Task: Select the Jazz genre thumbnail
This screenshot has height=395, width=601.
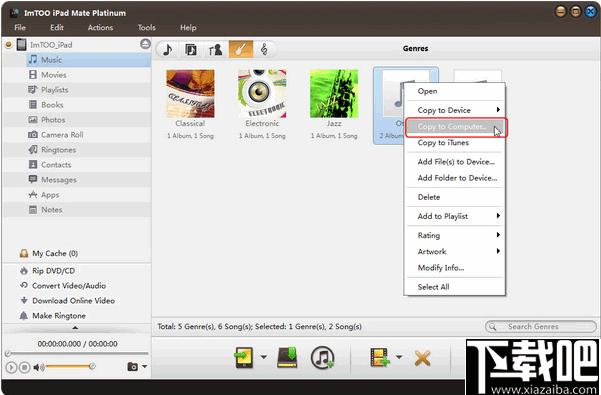Action: [x=334, y=93]
